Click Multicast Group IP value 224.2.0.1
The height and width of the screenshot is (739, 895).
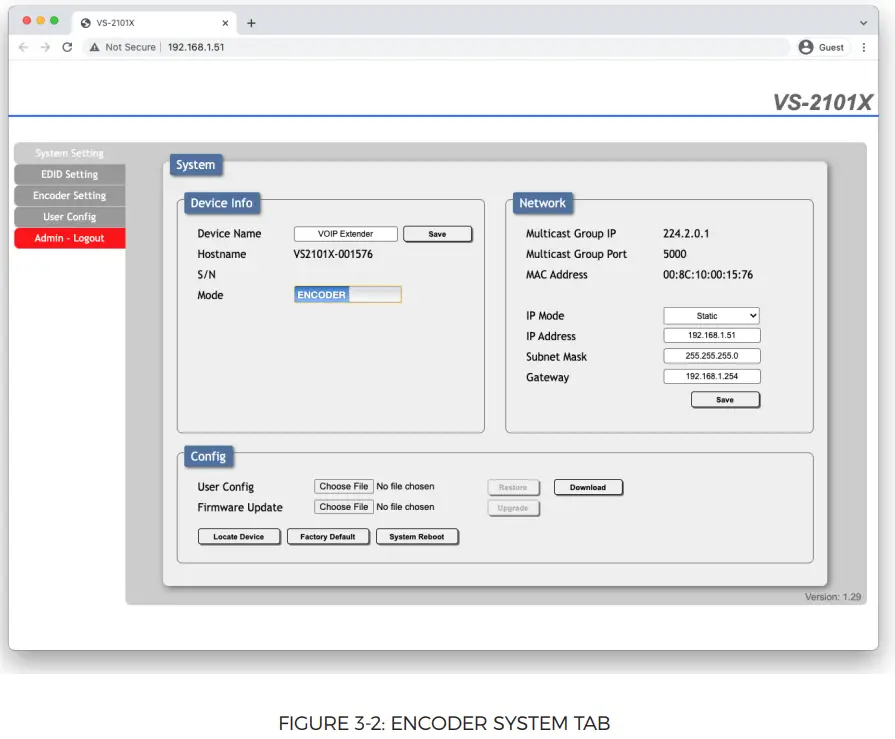pyautogui.click(x=686, y=233)
